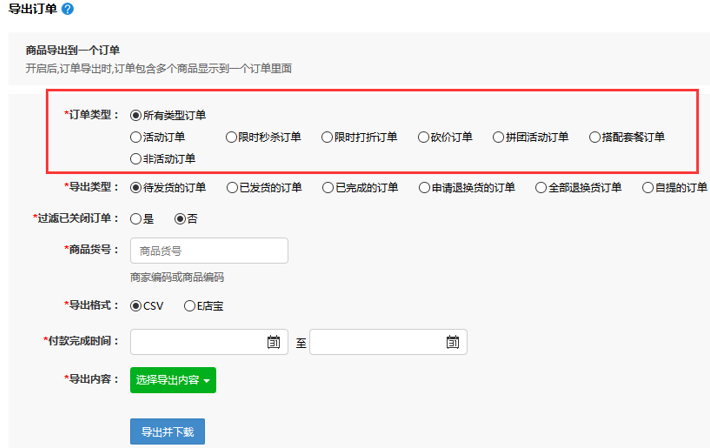This screenshot has height=448, width=710.
Task: Pick 限时打折订单 order type
Action: 327,137
